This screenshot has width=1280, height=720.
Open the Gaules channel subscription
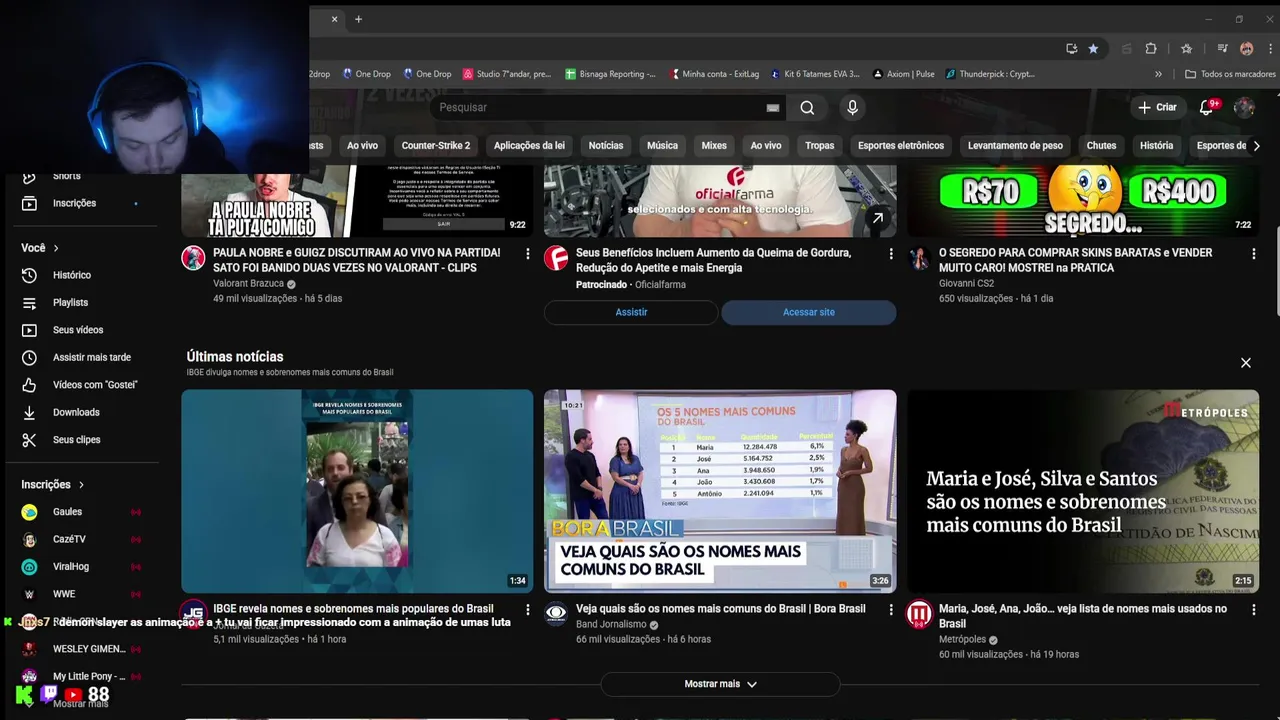click(x=80, y=512)
